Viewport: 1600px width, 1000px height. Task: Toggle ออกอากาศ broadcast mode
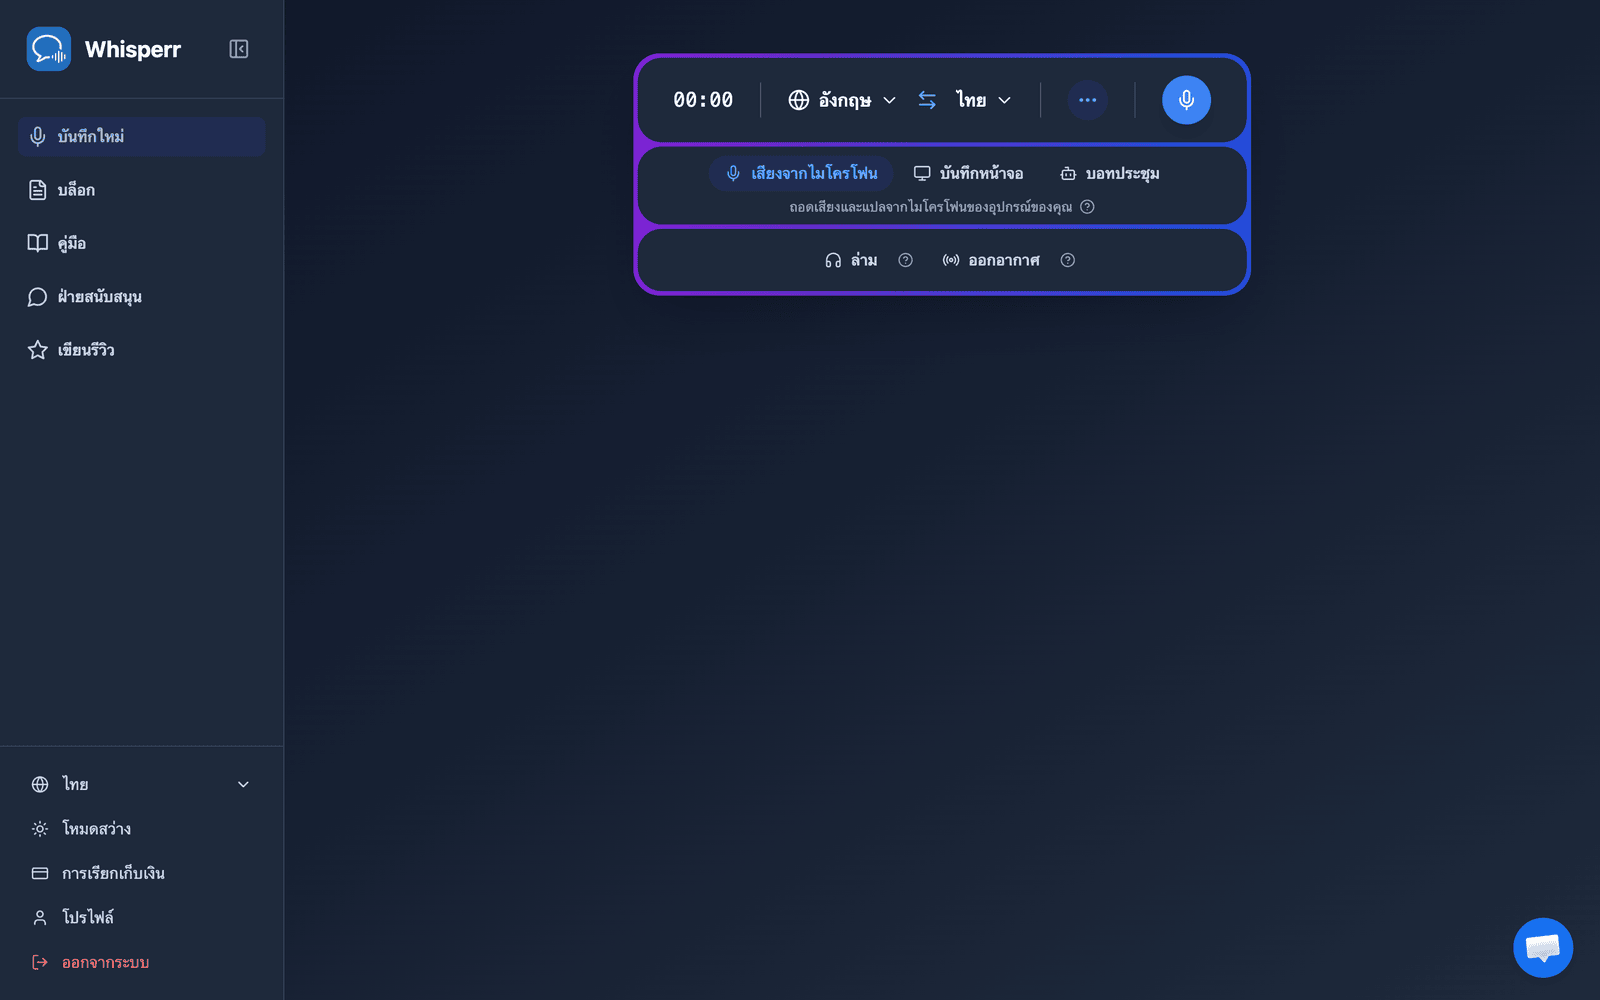991,260
